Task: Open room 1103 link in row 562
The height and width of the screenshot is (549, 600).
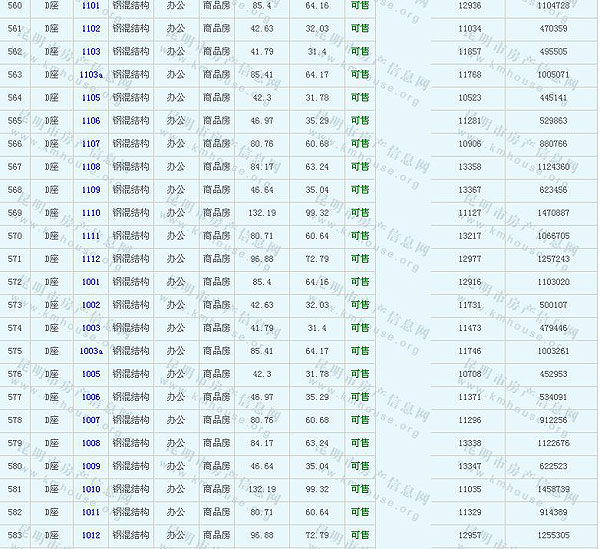Action: tap(91, 51)
